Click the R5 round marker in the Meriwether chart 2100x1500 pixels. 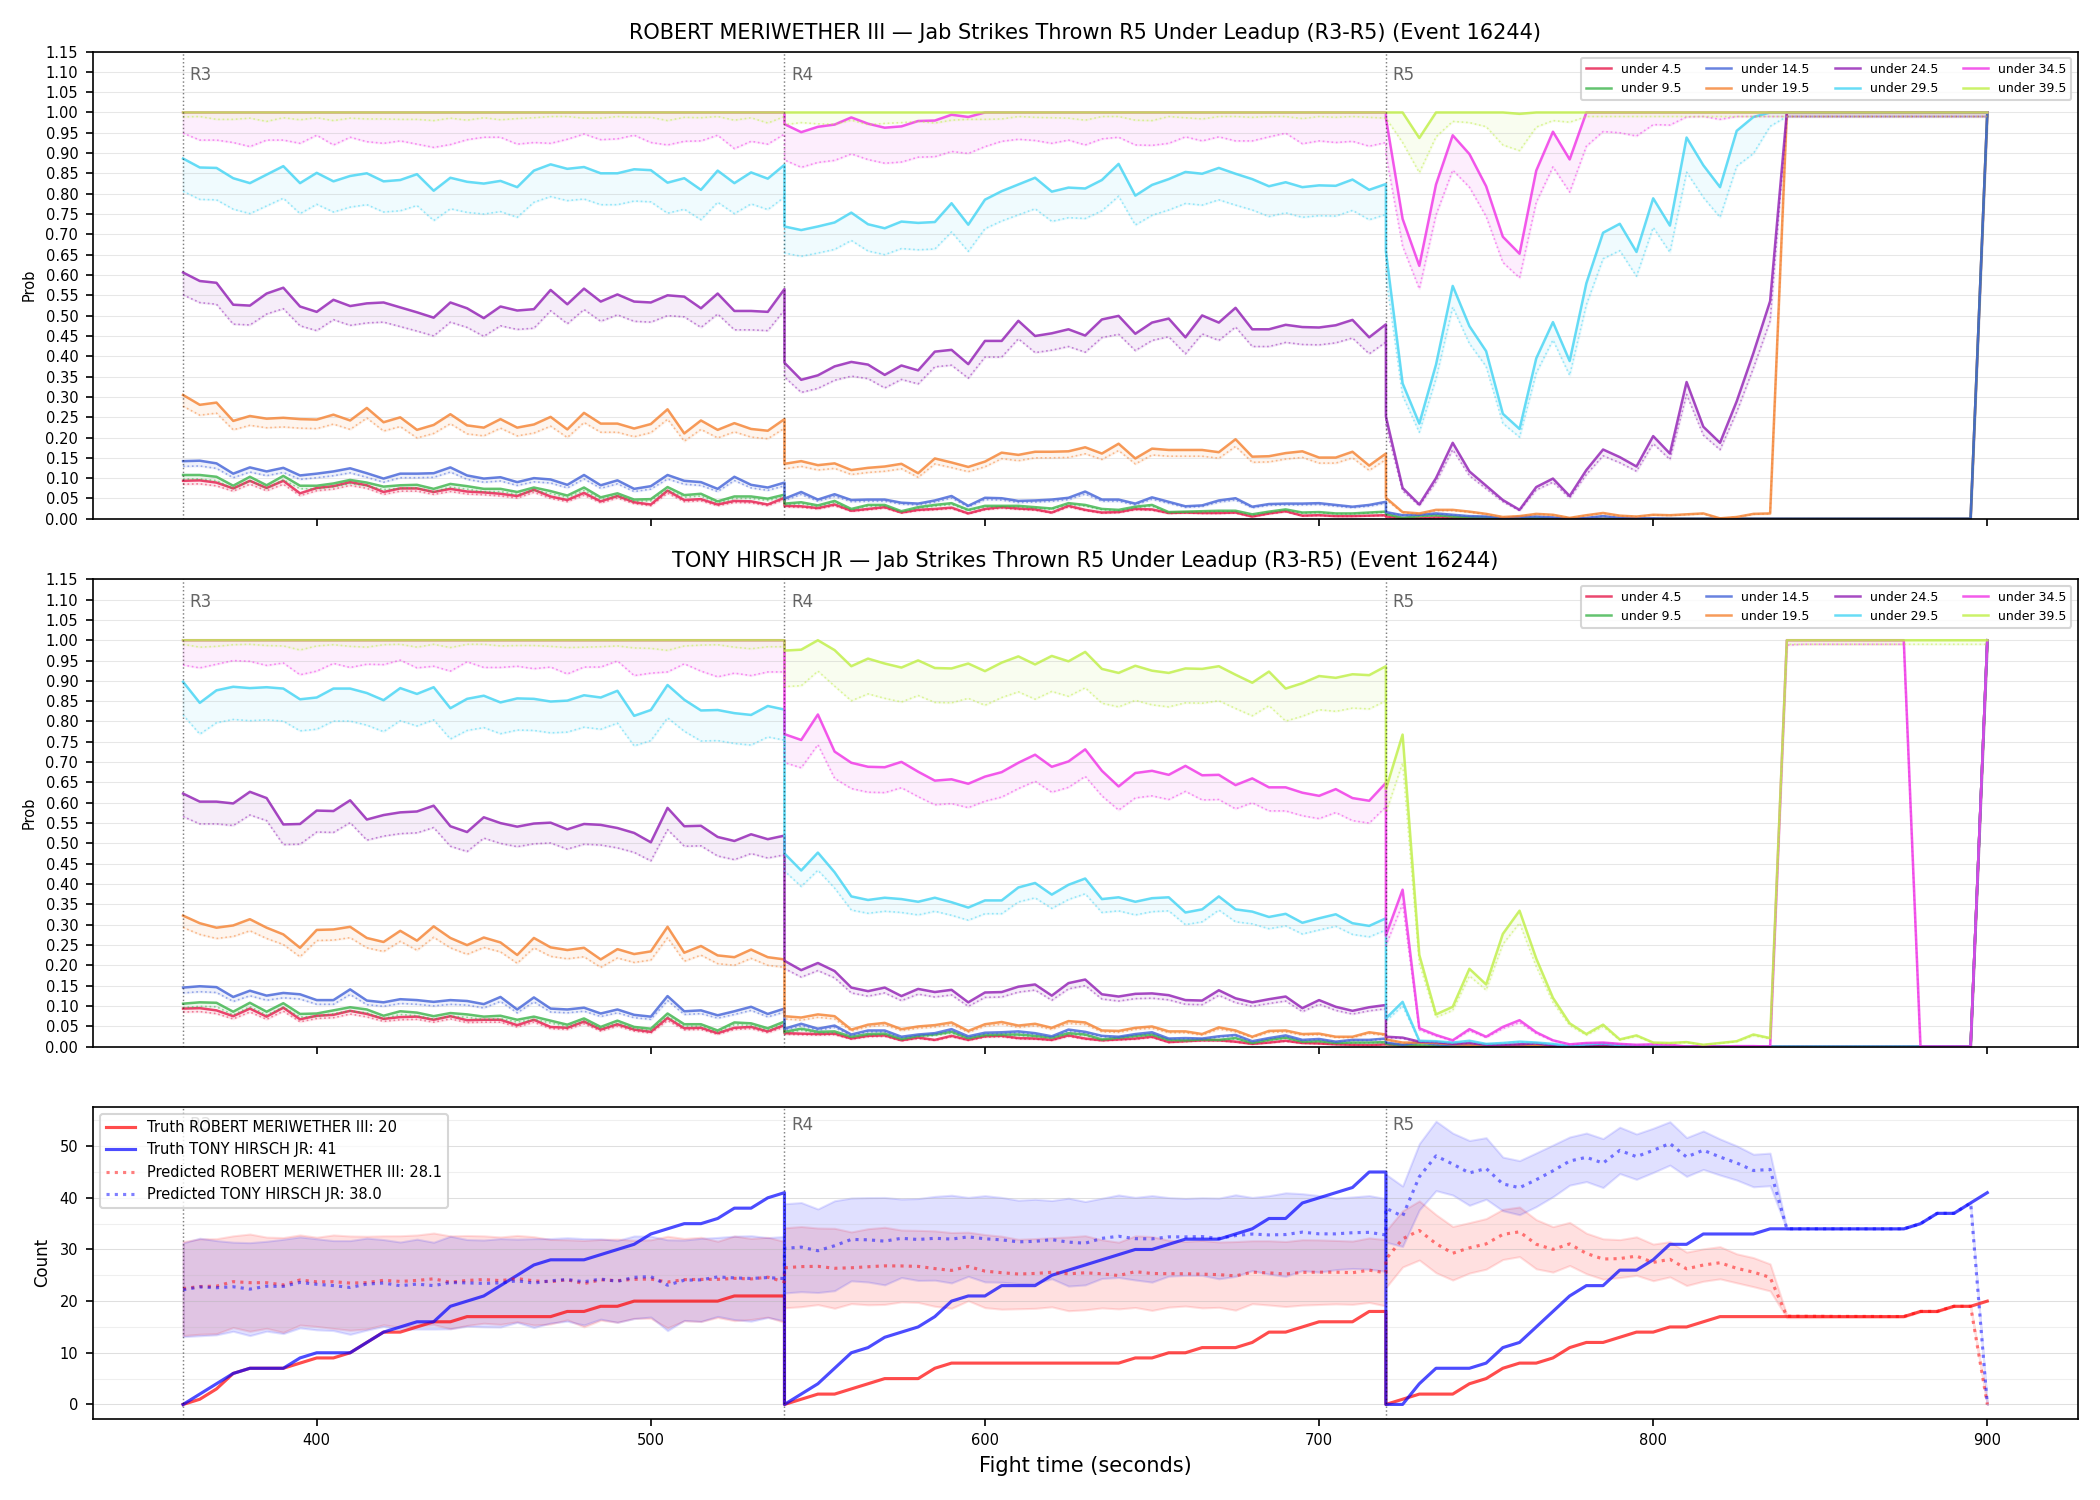[1403, 74]
